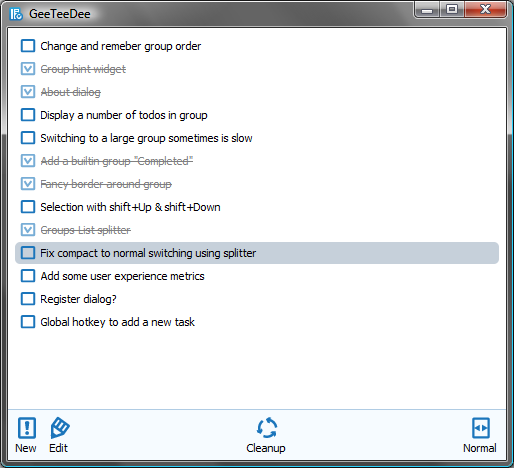Uncheck the 'About dialog' task
This screenshot has width=514, height=468.
(x=28, y=92)
